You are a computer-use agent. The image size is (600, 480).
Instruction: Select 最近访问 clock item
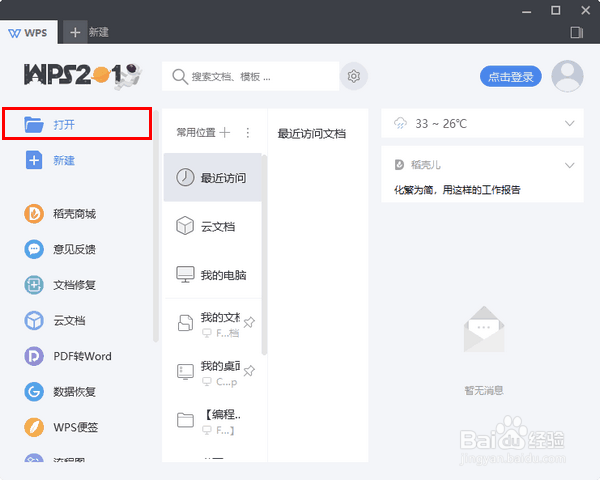coord(212,178)
